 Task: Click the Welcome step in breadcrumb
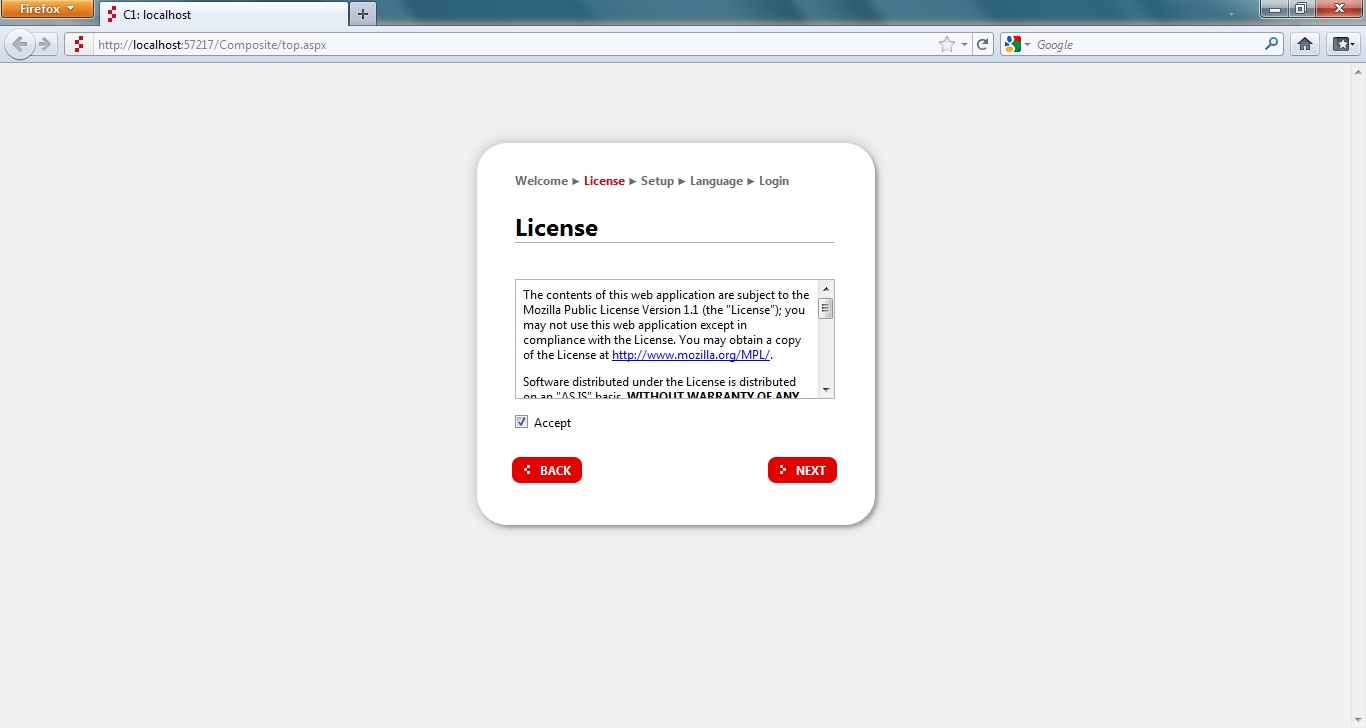(x=541, y=181)
